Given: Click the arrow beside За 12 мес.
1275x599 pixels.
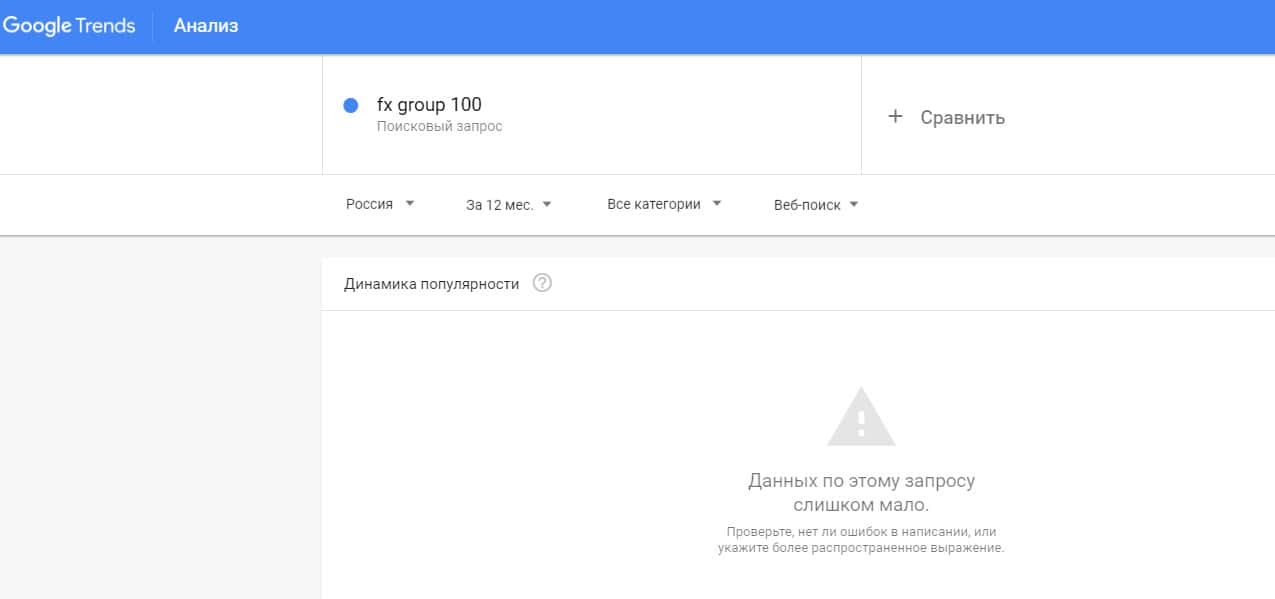Looking at the screenshot, I should click(546, 205).
